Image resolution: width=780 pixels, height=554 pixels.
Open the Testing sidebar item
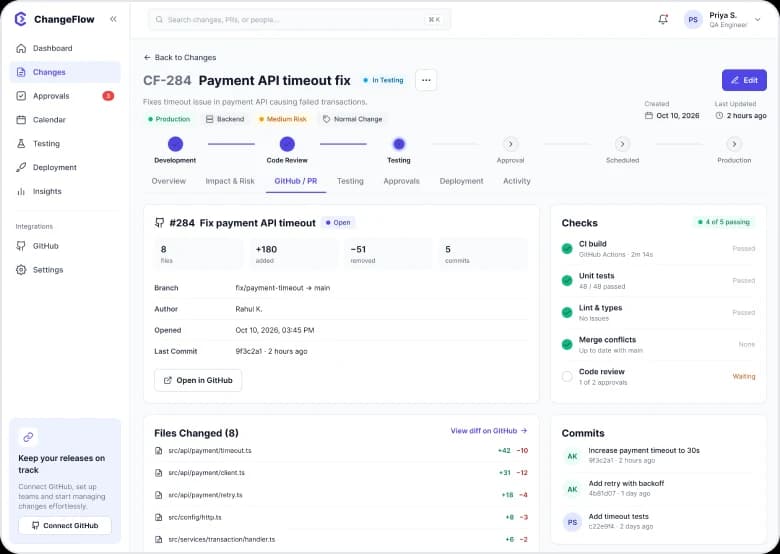[65, 144]
